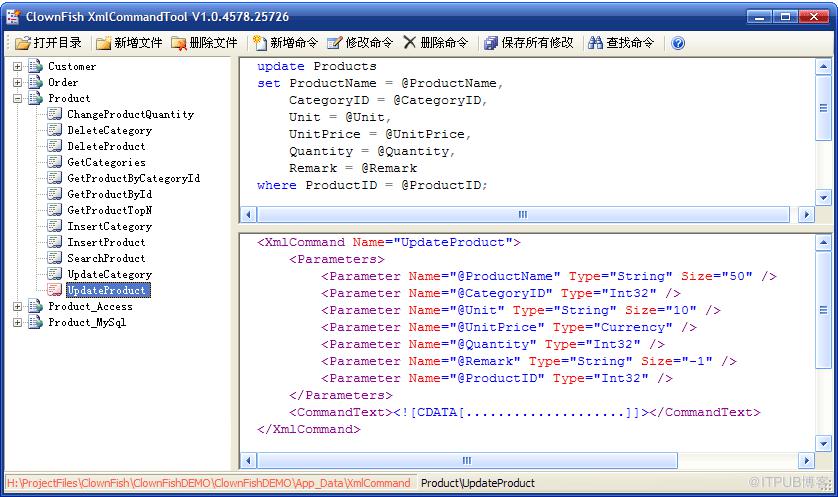The image size is (838, 497).
Task: Click the InsertProduct command icon
Action: click(55, 242)
